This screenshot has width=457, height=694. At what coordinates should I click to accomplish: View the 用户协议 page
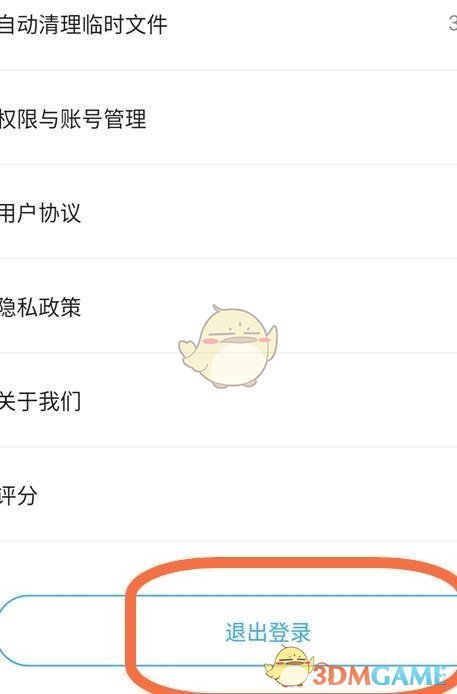(228, 212)
